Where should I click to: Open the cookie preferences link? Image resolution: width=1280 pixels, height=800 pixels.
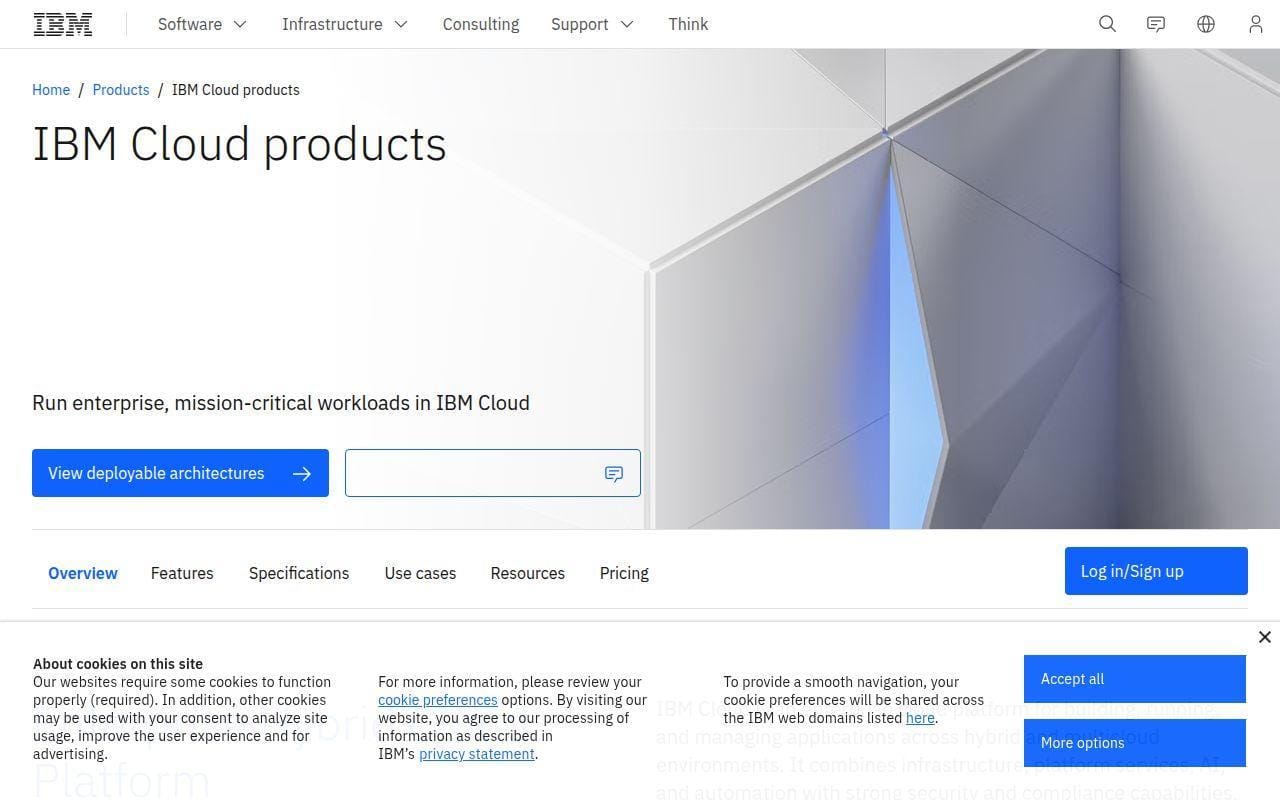point(438,700)
